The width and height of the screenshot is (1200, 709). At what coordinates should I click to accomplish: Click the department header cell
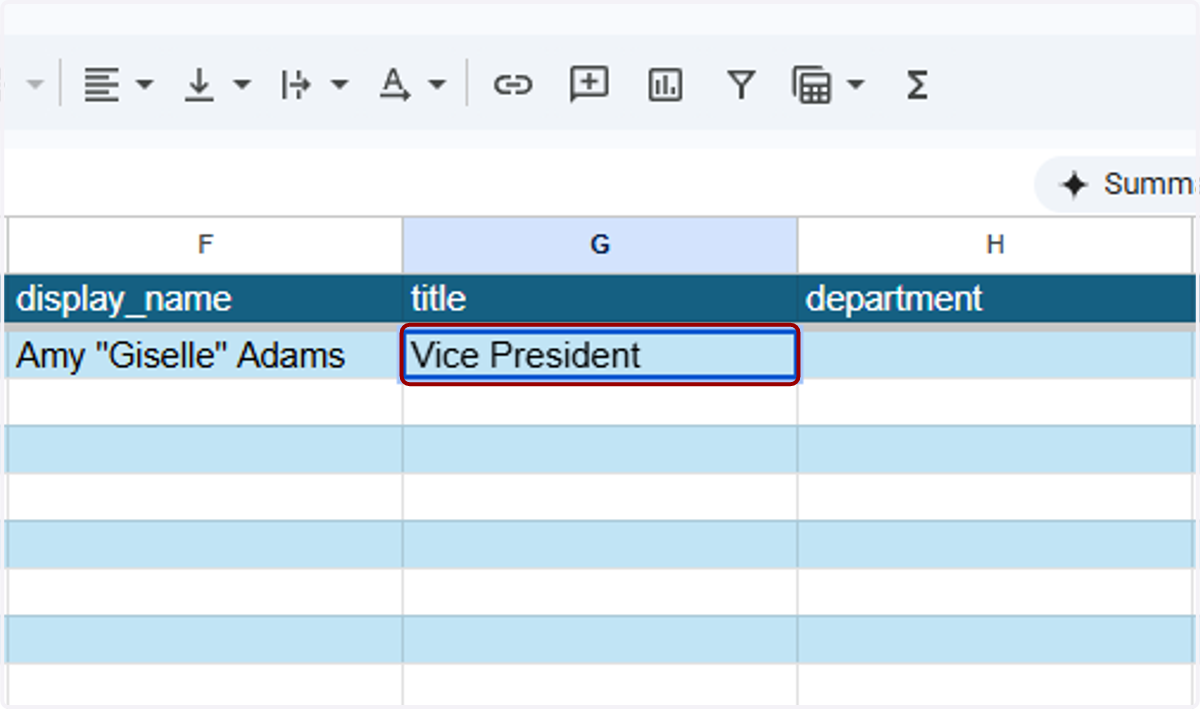[x=996, y=298]
